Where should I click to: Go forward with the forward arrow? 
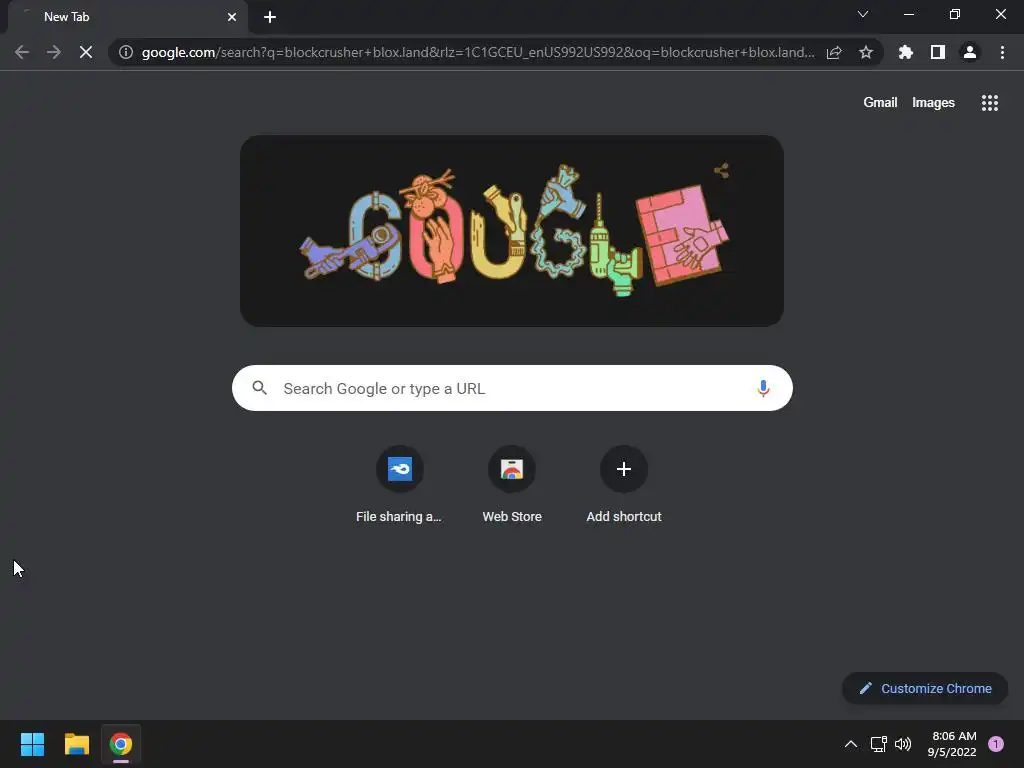pyautogui.click(x=54, y=52)
